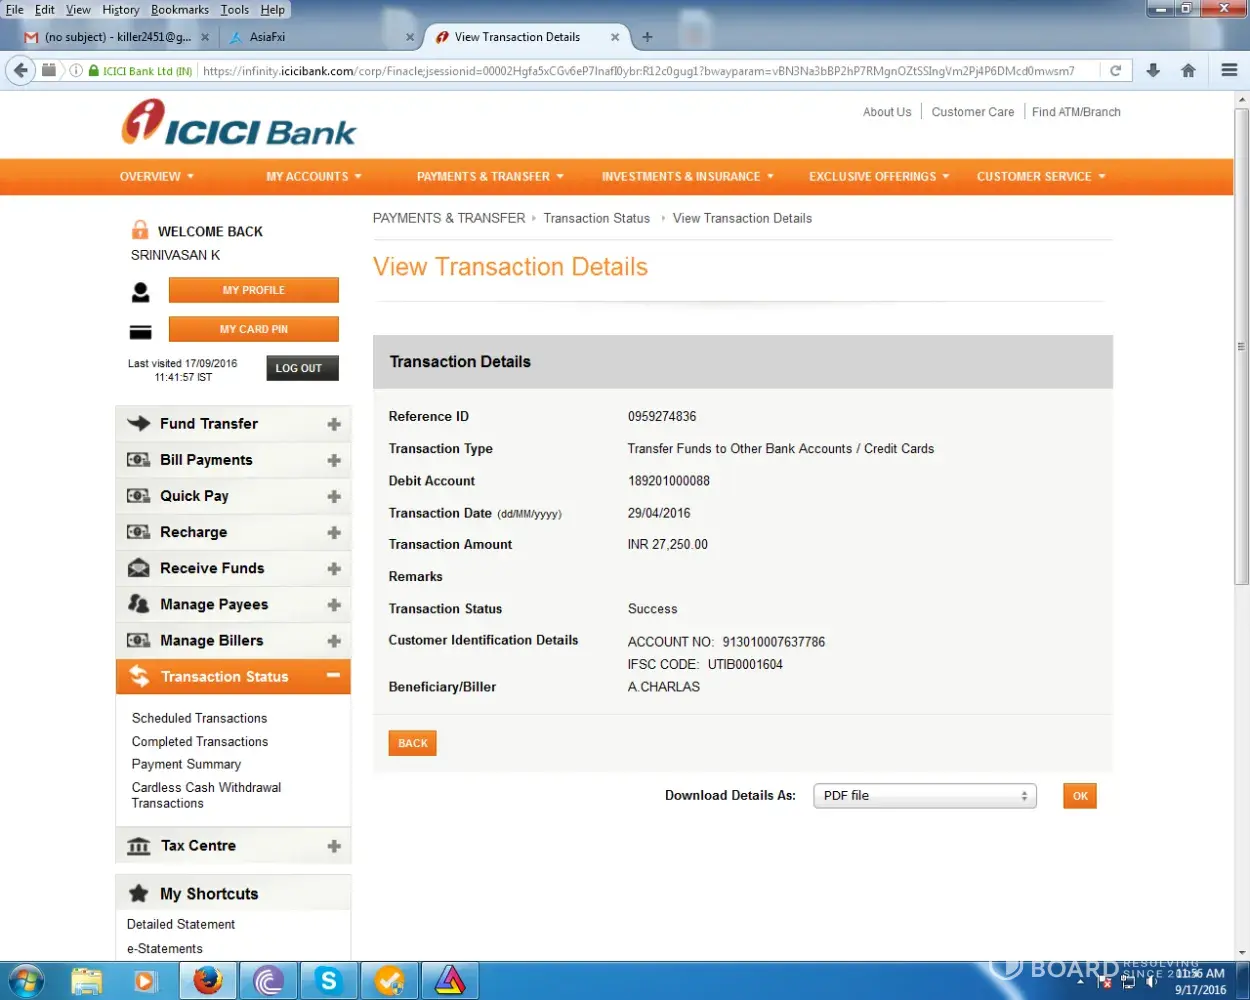Collapse the Transaction Status section
The width and height of the screenshot is (1250, 1000).
(x=333, y=676)
